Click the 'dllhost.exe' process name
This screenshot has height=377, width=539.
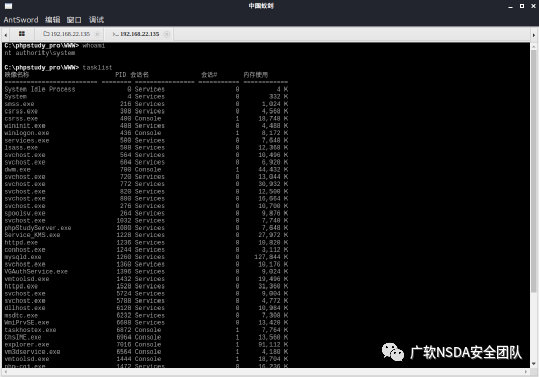(x=25, y=308)
